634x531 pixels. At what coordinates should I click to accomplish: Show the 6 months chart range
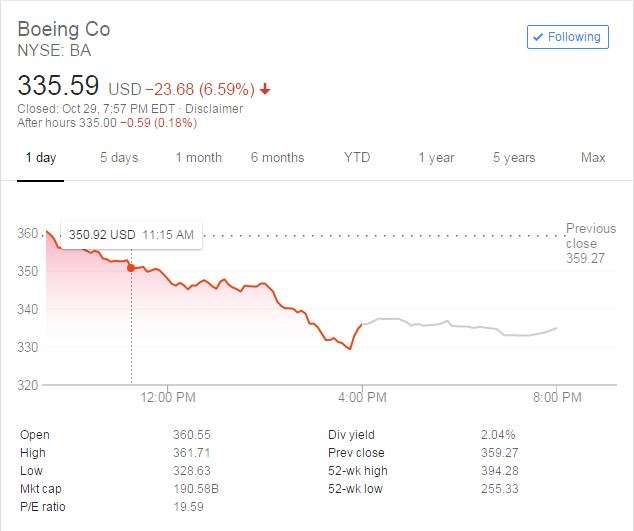pyautogui.click(x=277, y=158)
